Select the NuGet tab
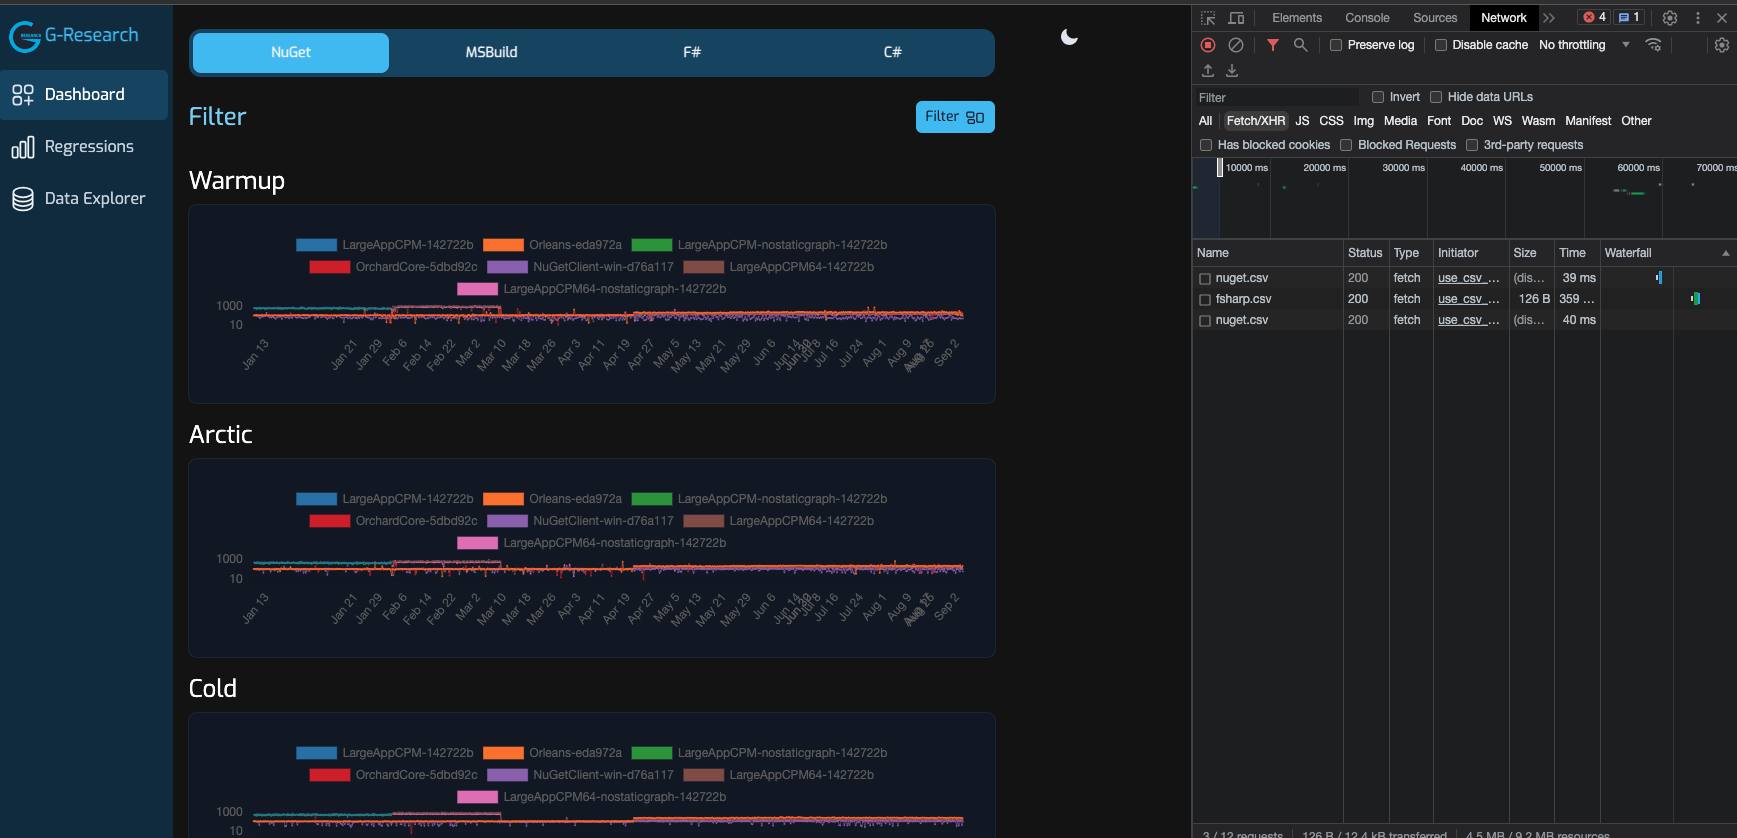Viewport: 1737px width, 838px height. pyautogui.click(x=291, y=53)
